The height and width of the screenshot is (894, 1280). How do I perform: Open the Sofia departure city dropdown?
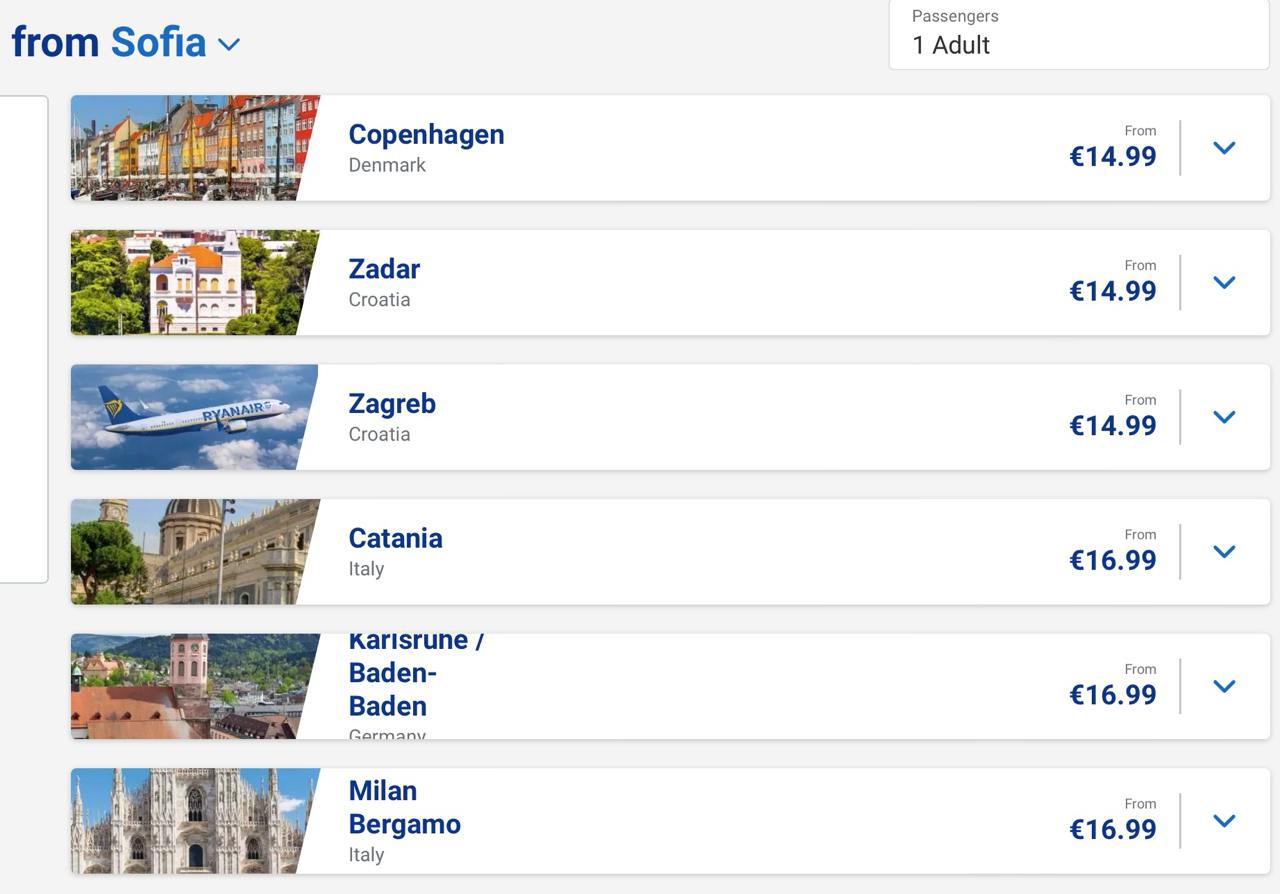click(228, 44)
